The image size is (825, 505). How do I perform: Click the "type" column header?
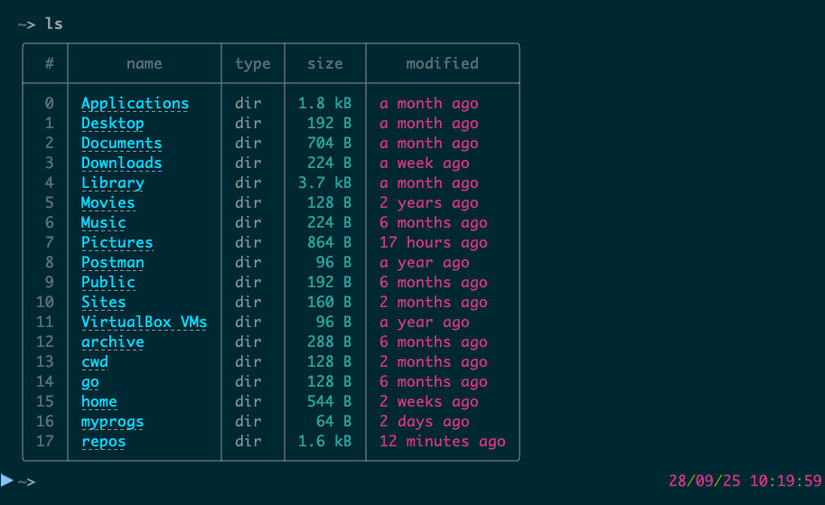coord(253,63)
